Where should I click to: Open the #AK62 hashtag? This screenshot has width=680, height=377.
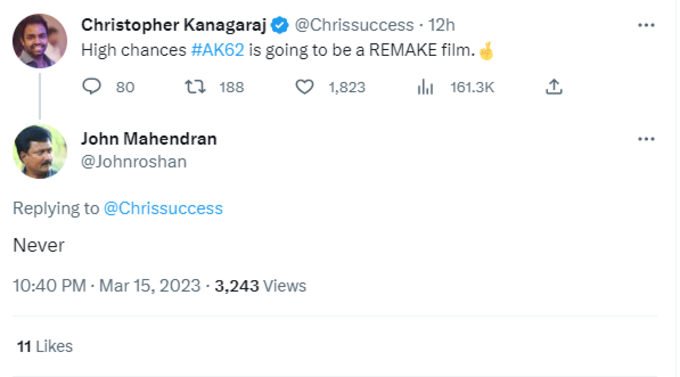[x=218, y=50]
